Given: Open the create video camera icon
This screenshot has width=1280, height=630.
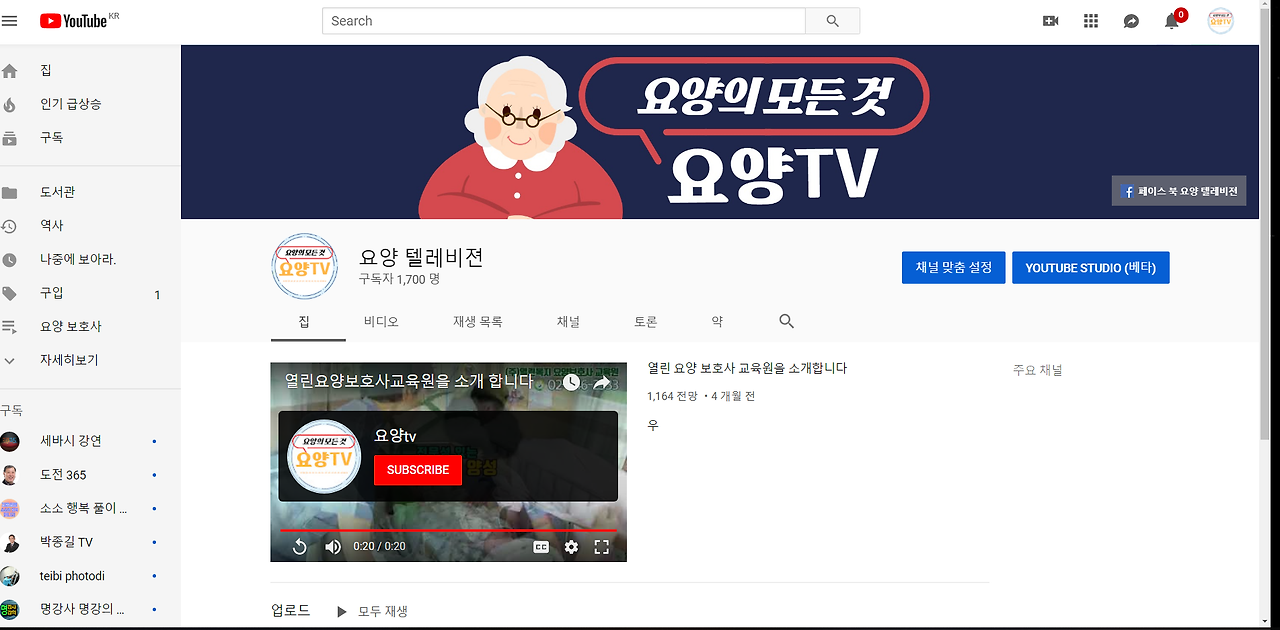Looking at the screenshot, I should [1050, 21].
